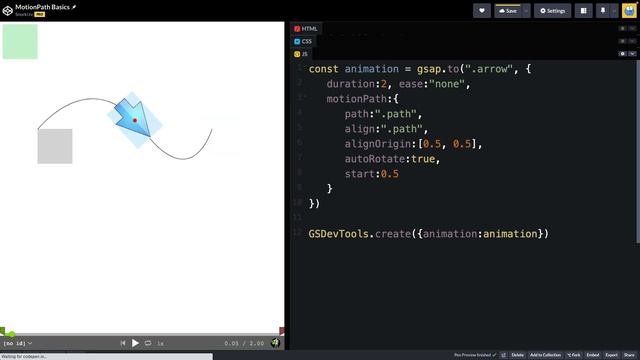Click the JS editor vertical scrollbar
Viewport: 640px width, 360px height.
[638, 151]
